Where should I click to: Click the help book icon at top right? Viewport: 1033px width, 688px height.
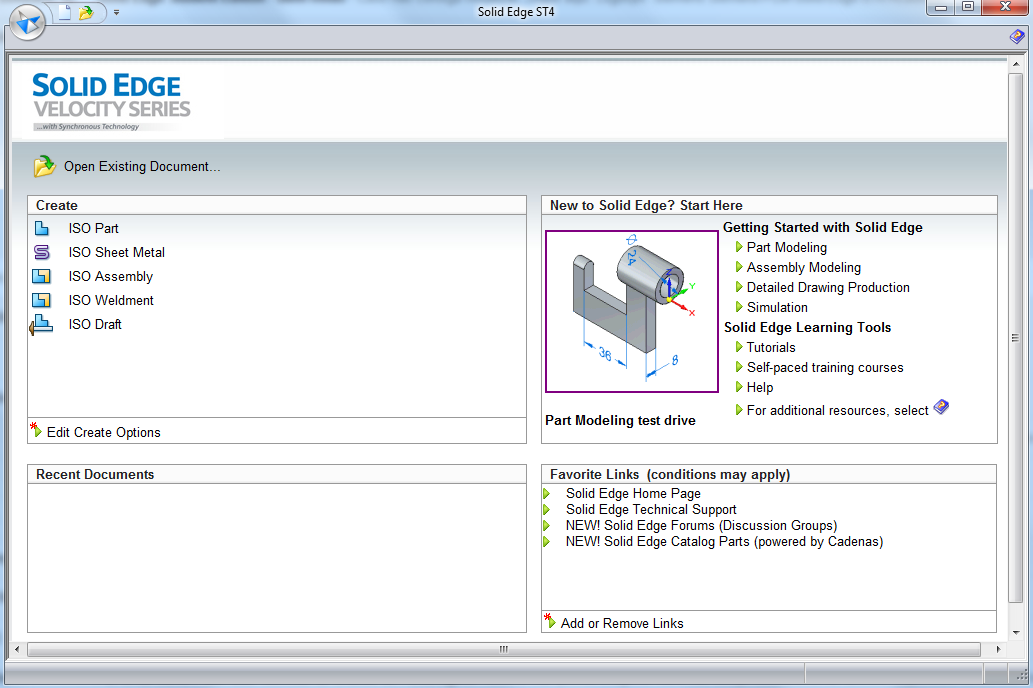(x=1016, y=37)
